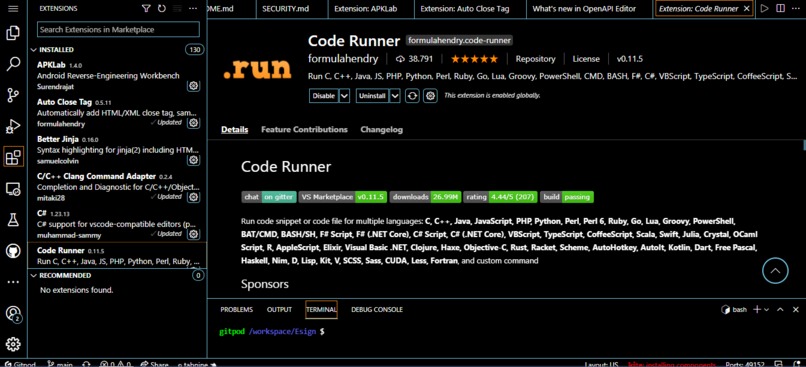Select the Feature Contributions tab
This screenshot has height=367, width=806.
[304, 130]
